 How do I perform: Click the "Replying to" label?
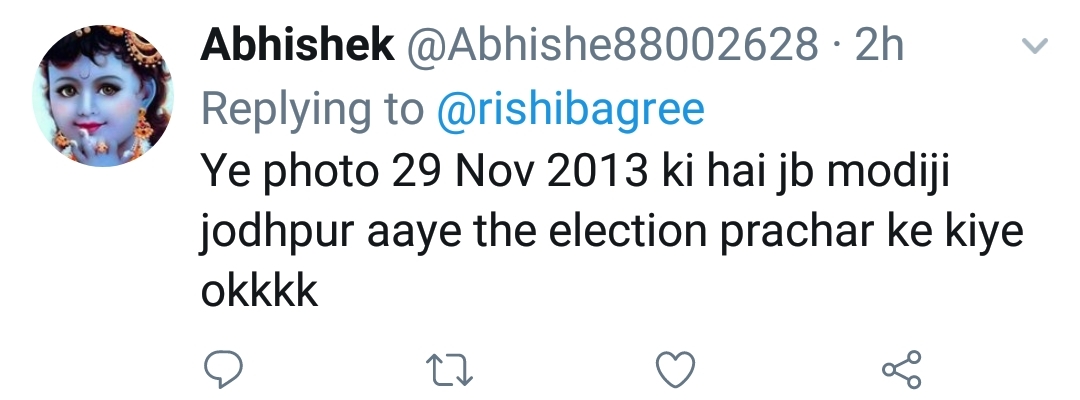click(314, 111)
